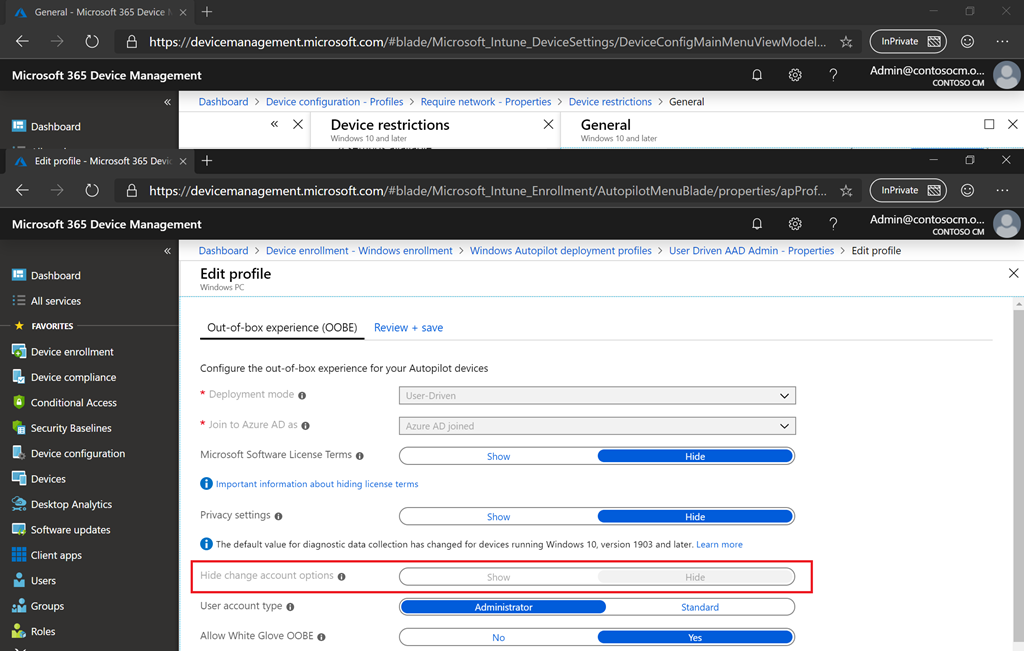Open Desktop Analytics sidebar item

71,505
